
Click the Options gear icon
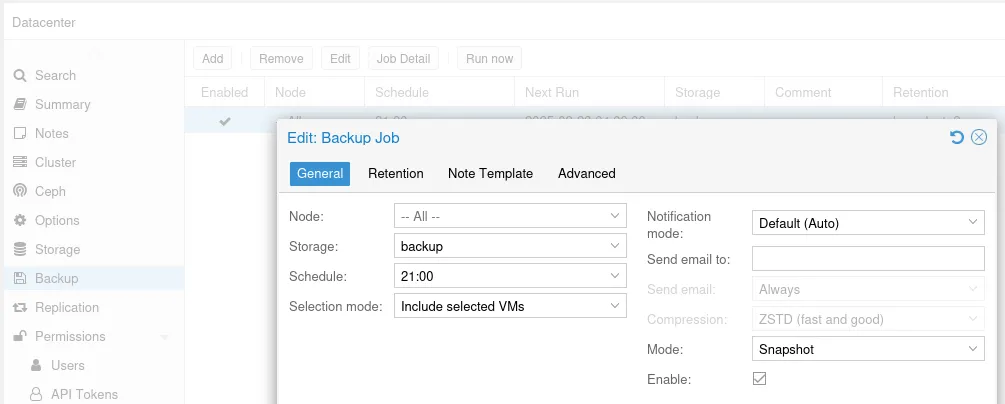[21, 220]
